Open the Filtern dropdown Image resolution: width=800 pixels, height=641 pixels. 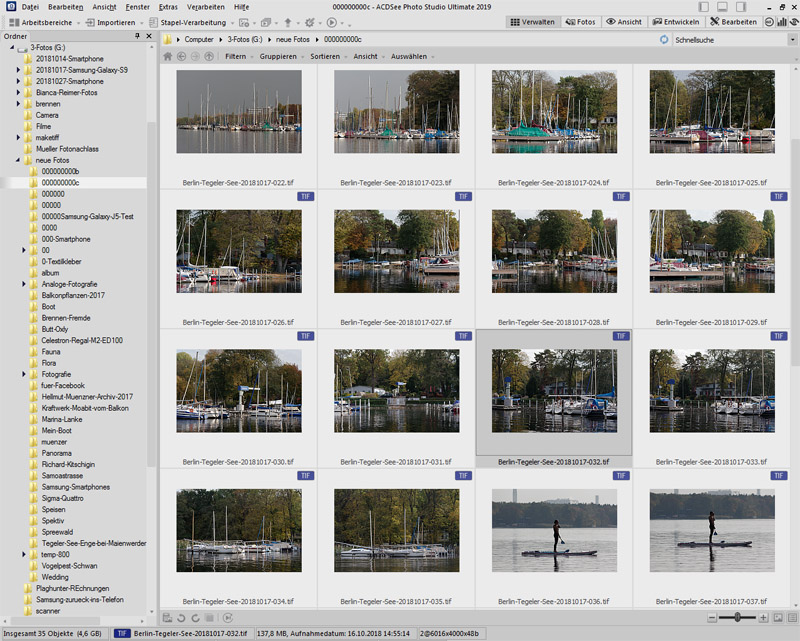tap(236, 57)
